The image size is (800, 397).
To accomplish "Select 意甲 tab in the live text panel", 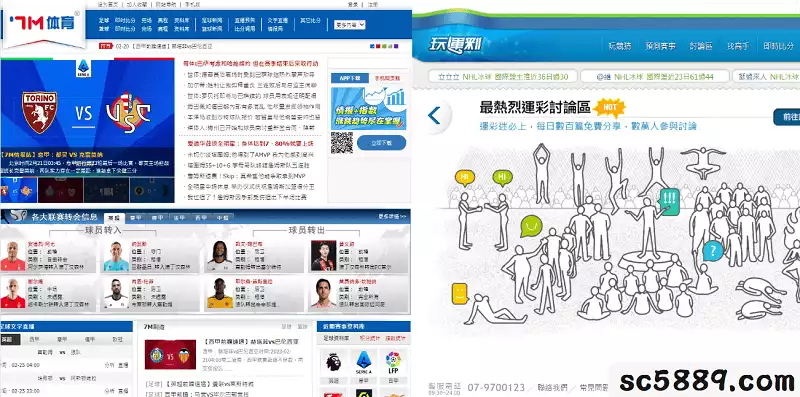I will 62,339.
